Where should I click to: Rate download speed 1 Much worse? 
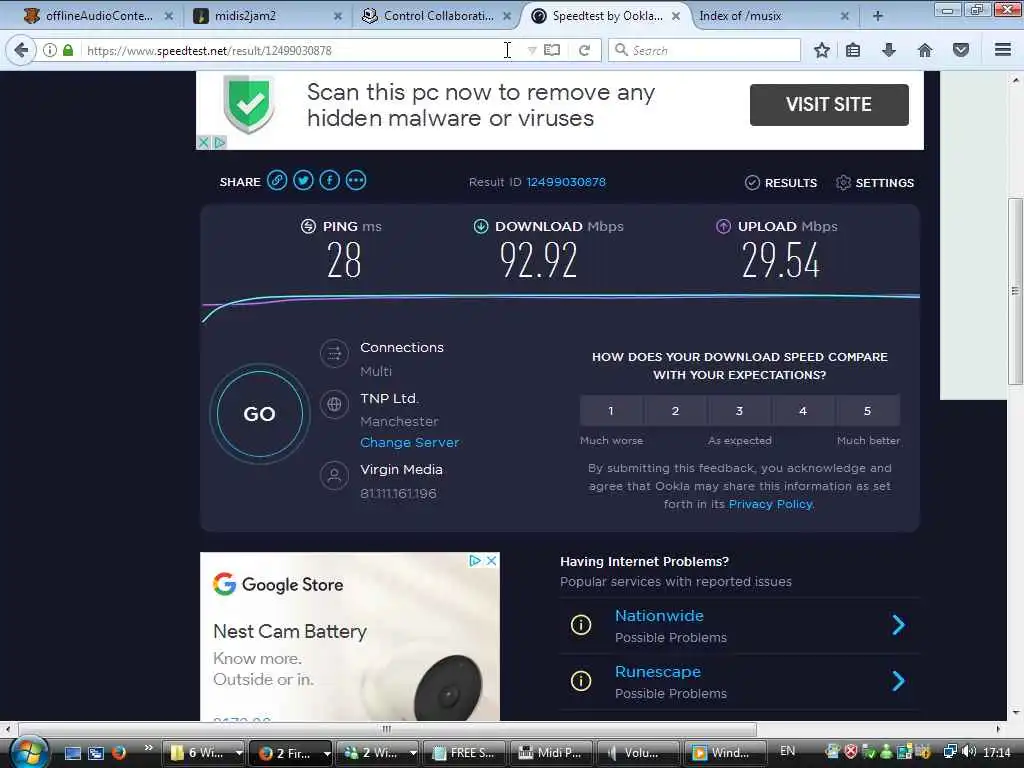coord(611,411)
